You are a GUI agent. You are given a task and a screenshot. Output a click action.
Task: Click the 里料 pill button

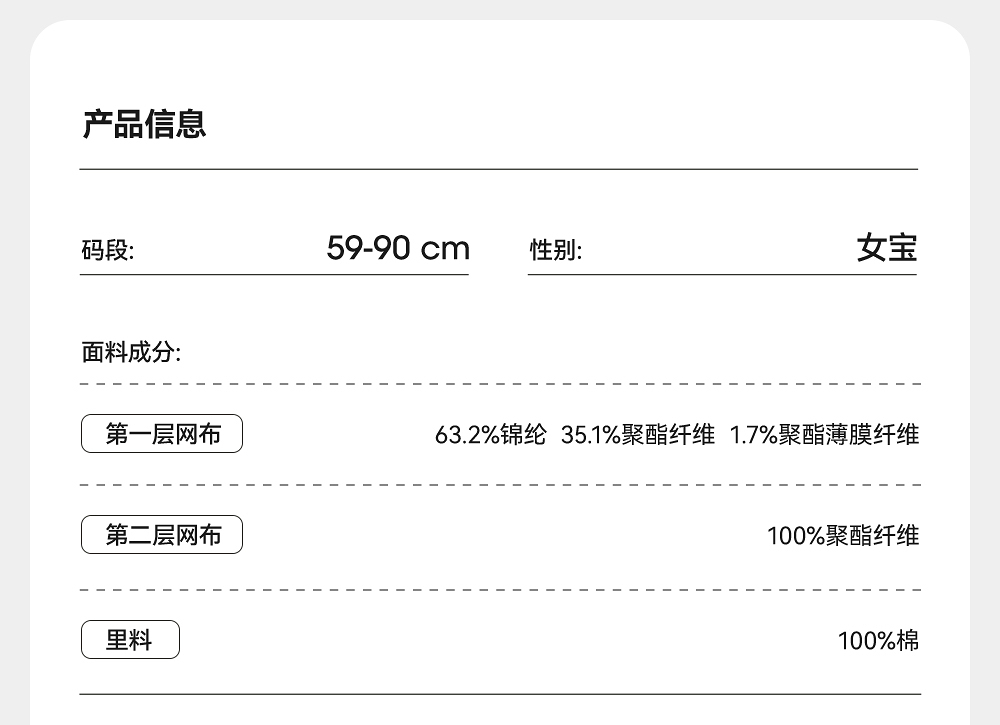pyautogui.click(x=130, y=640)
